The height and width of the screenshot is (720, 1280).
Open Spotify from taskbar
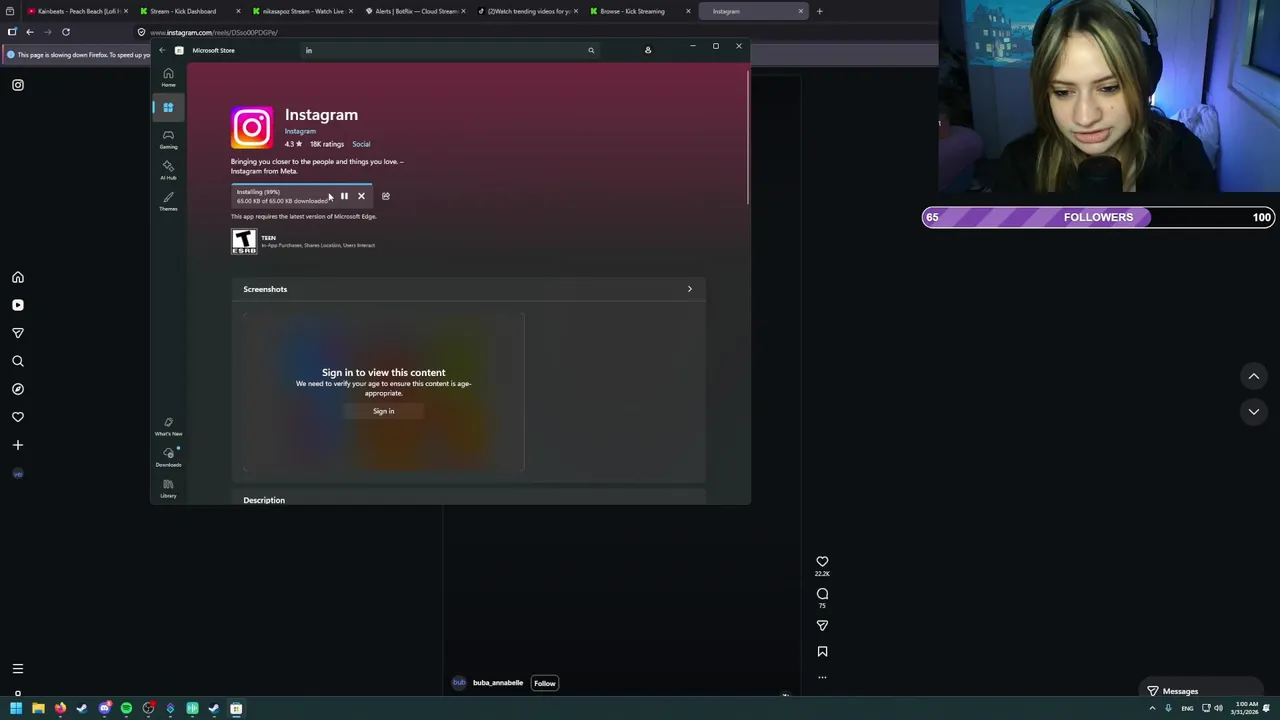126,708
